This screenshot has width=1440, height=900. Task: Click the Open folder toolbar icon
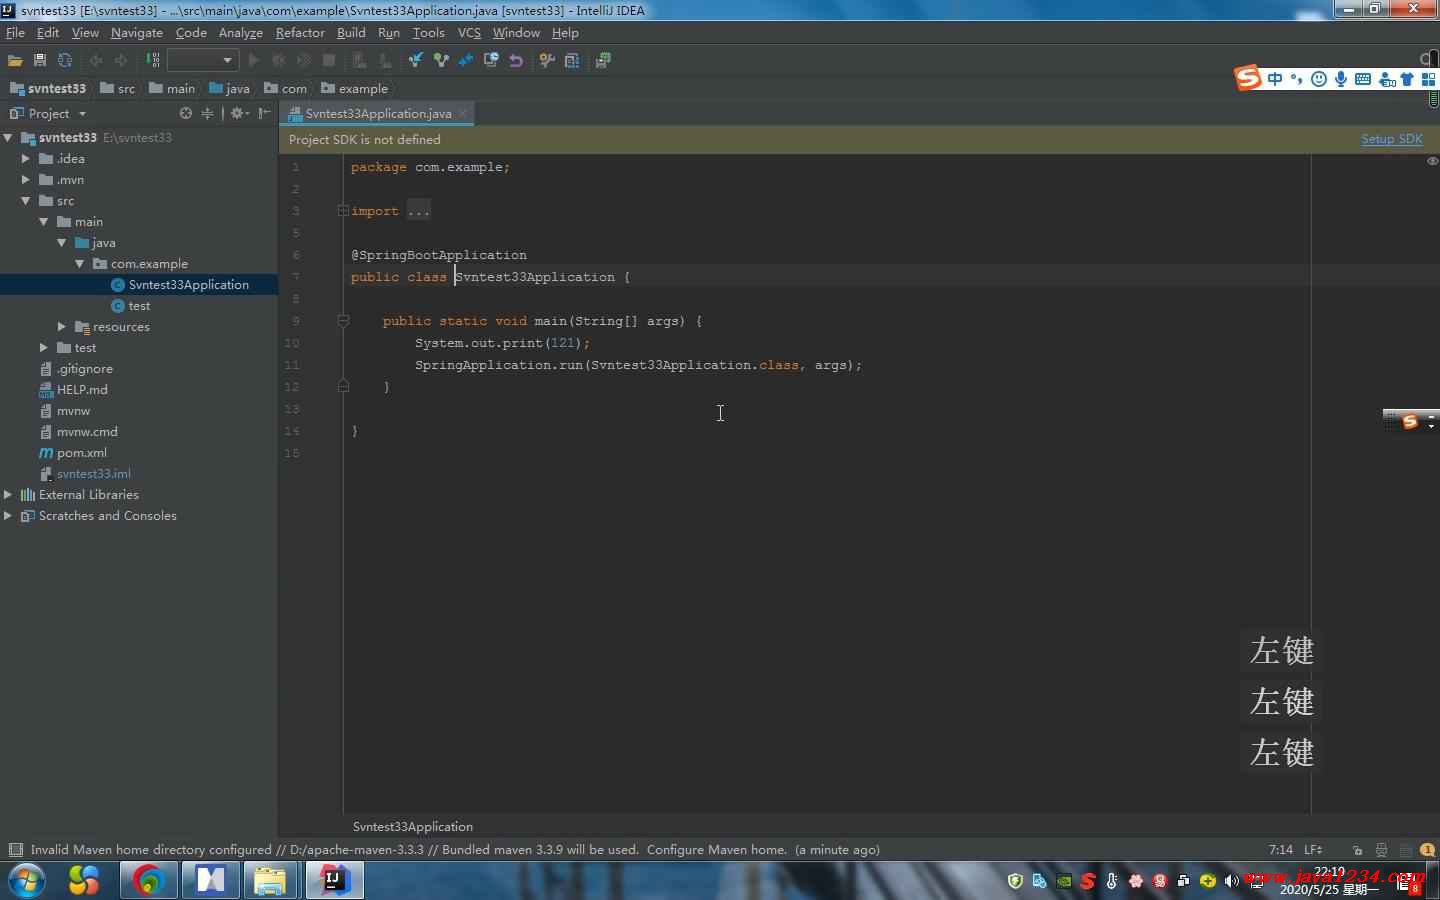click(x=15, y=60)
